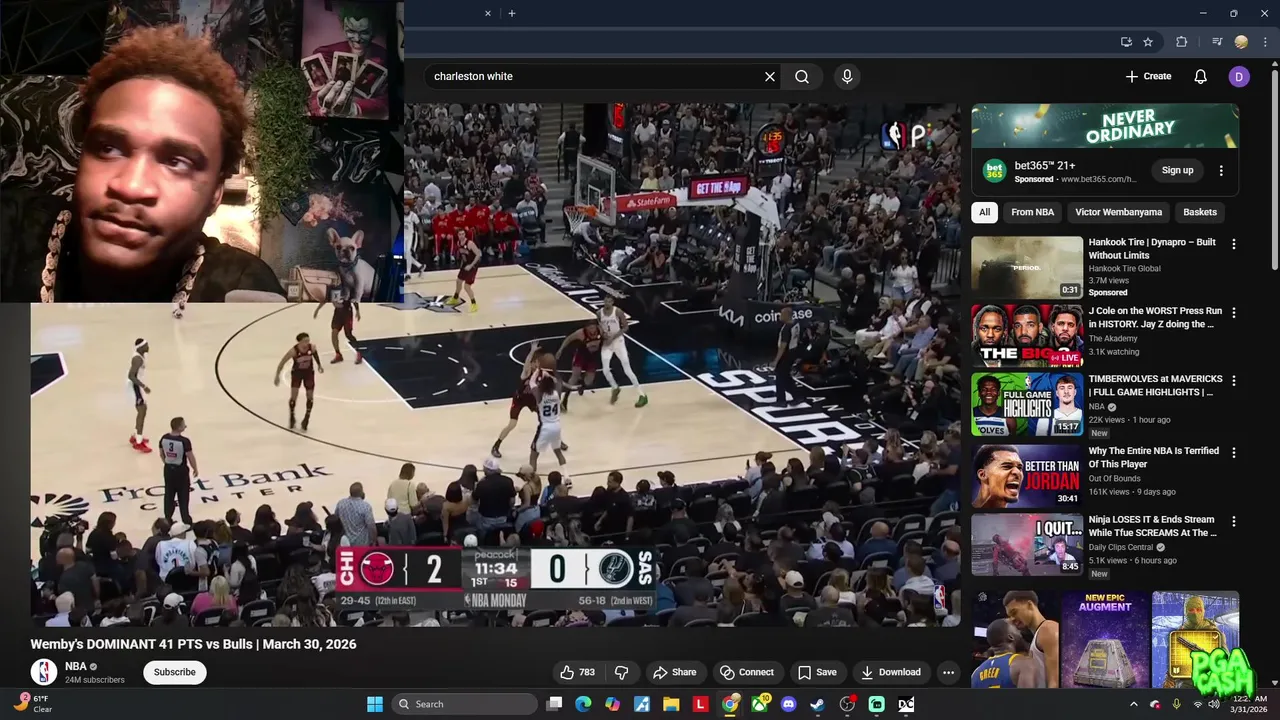Expand hidden system tray icons chevron
The width and height of the screenshot is (1280, 720).
[x=1134, y=704]
